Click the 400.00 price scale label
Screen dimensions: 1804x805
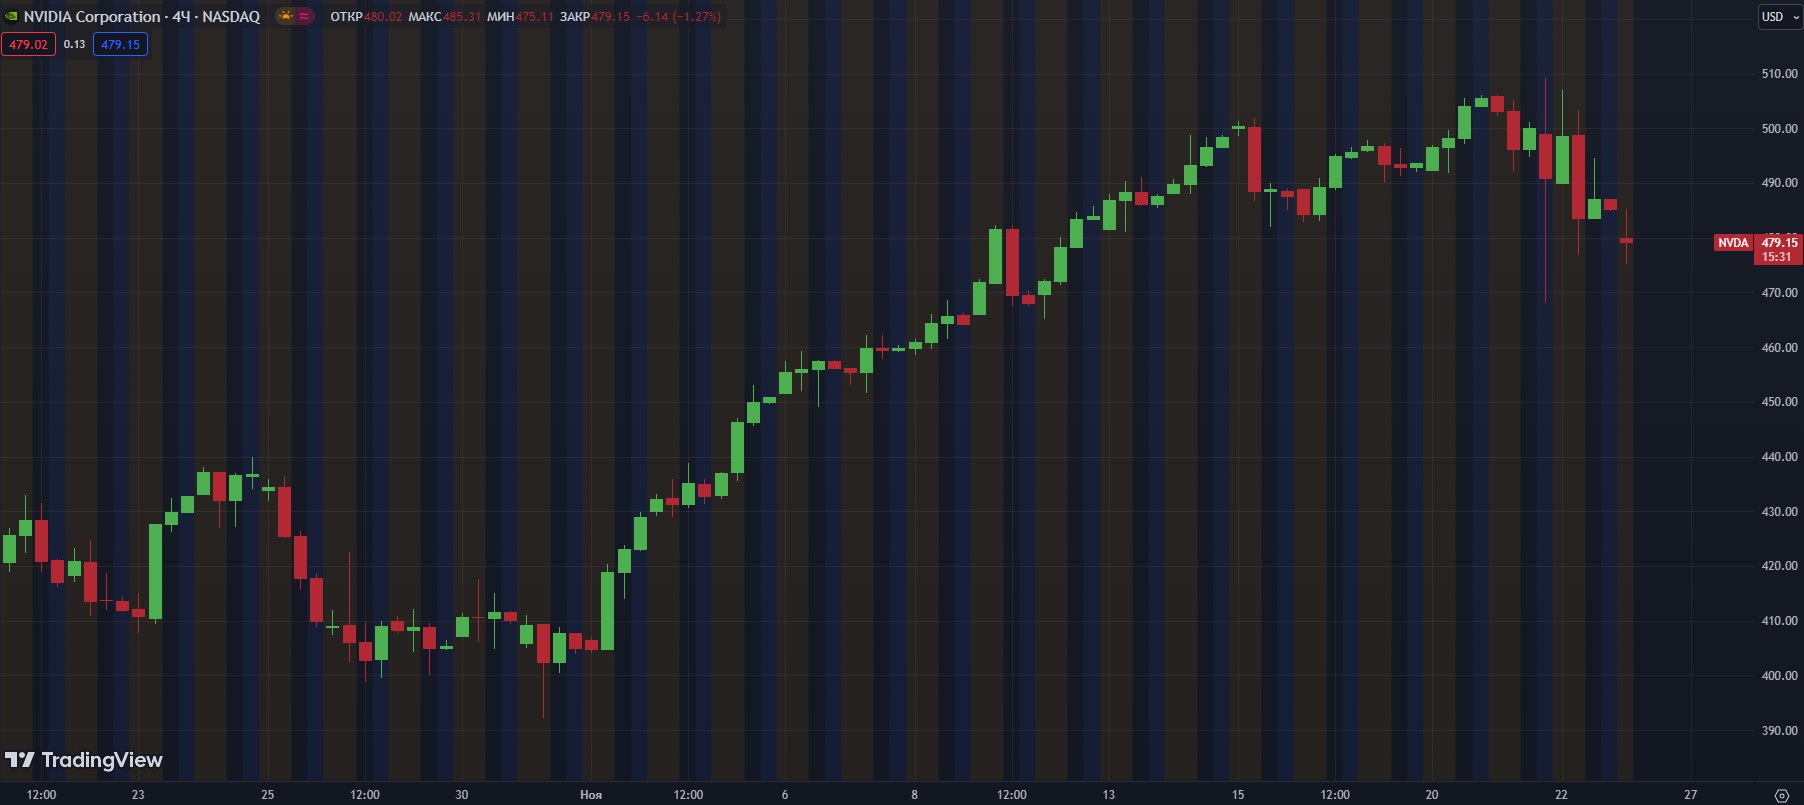pos(1779,676)
